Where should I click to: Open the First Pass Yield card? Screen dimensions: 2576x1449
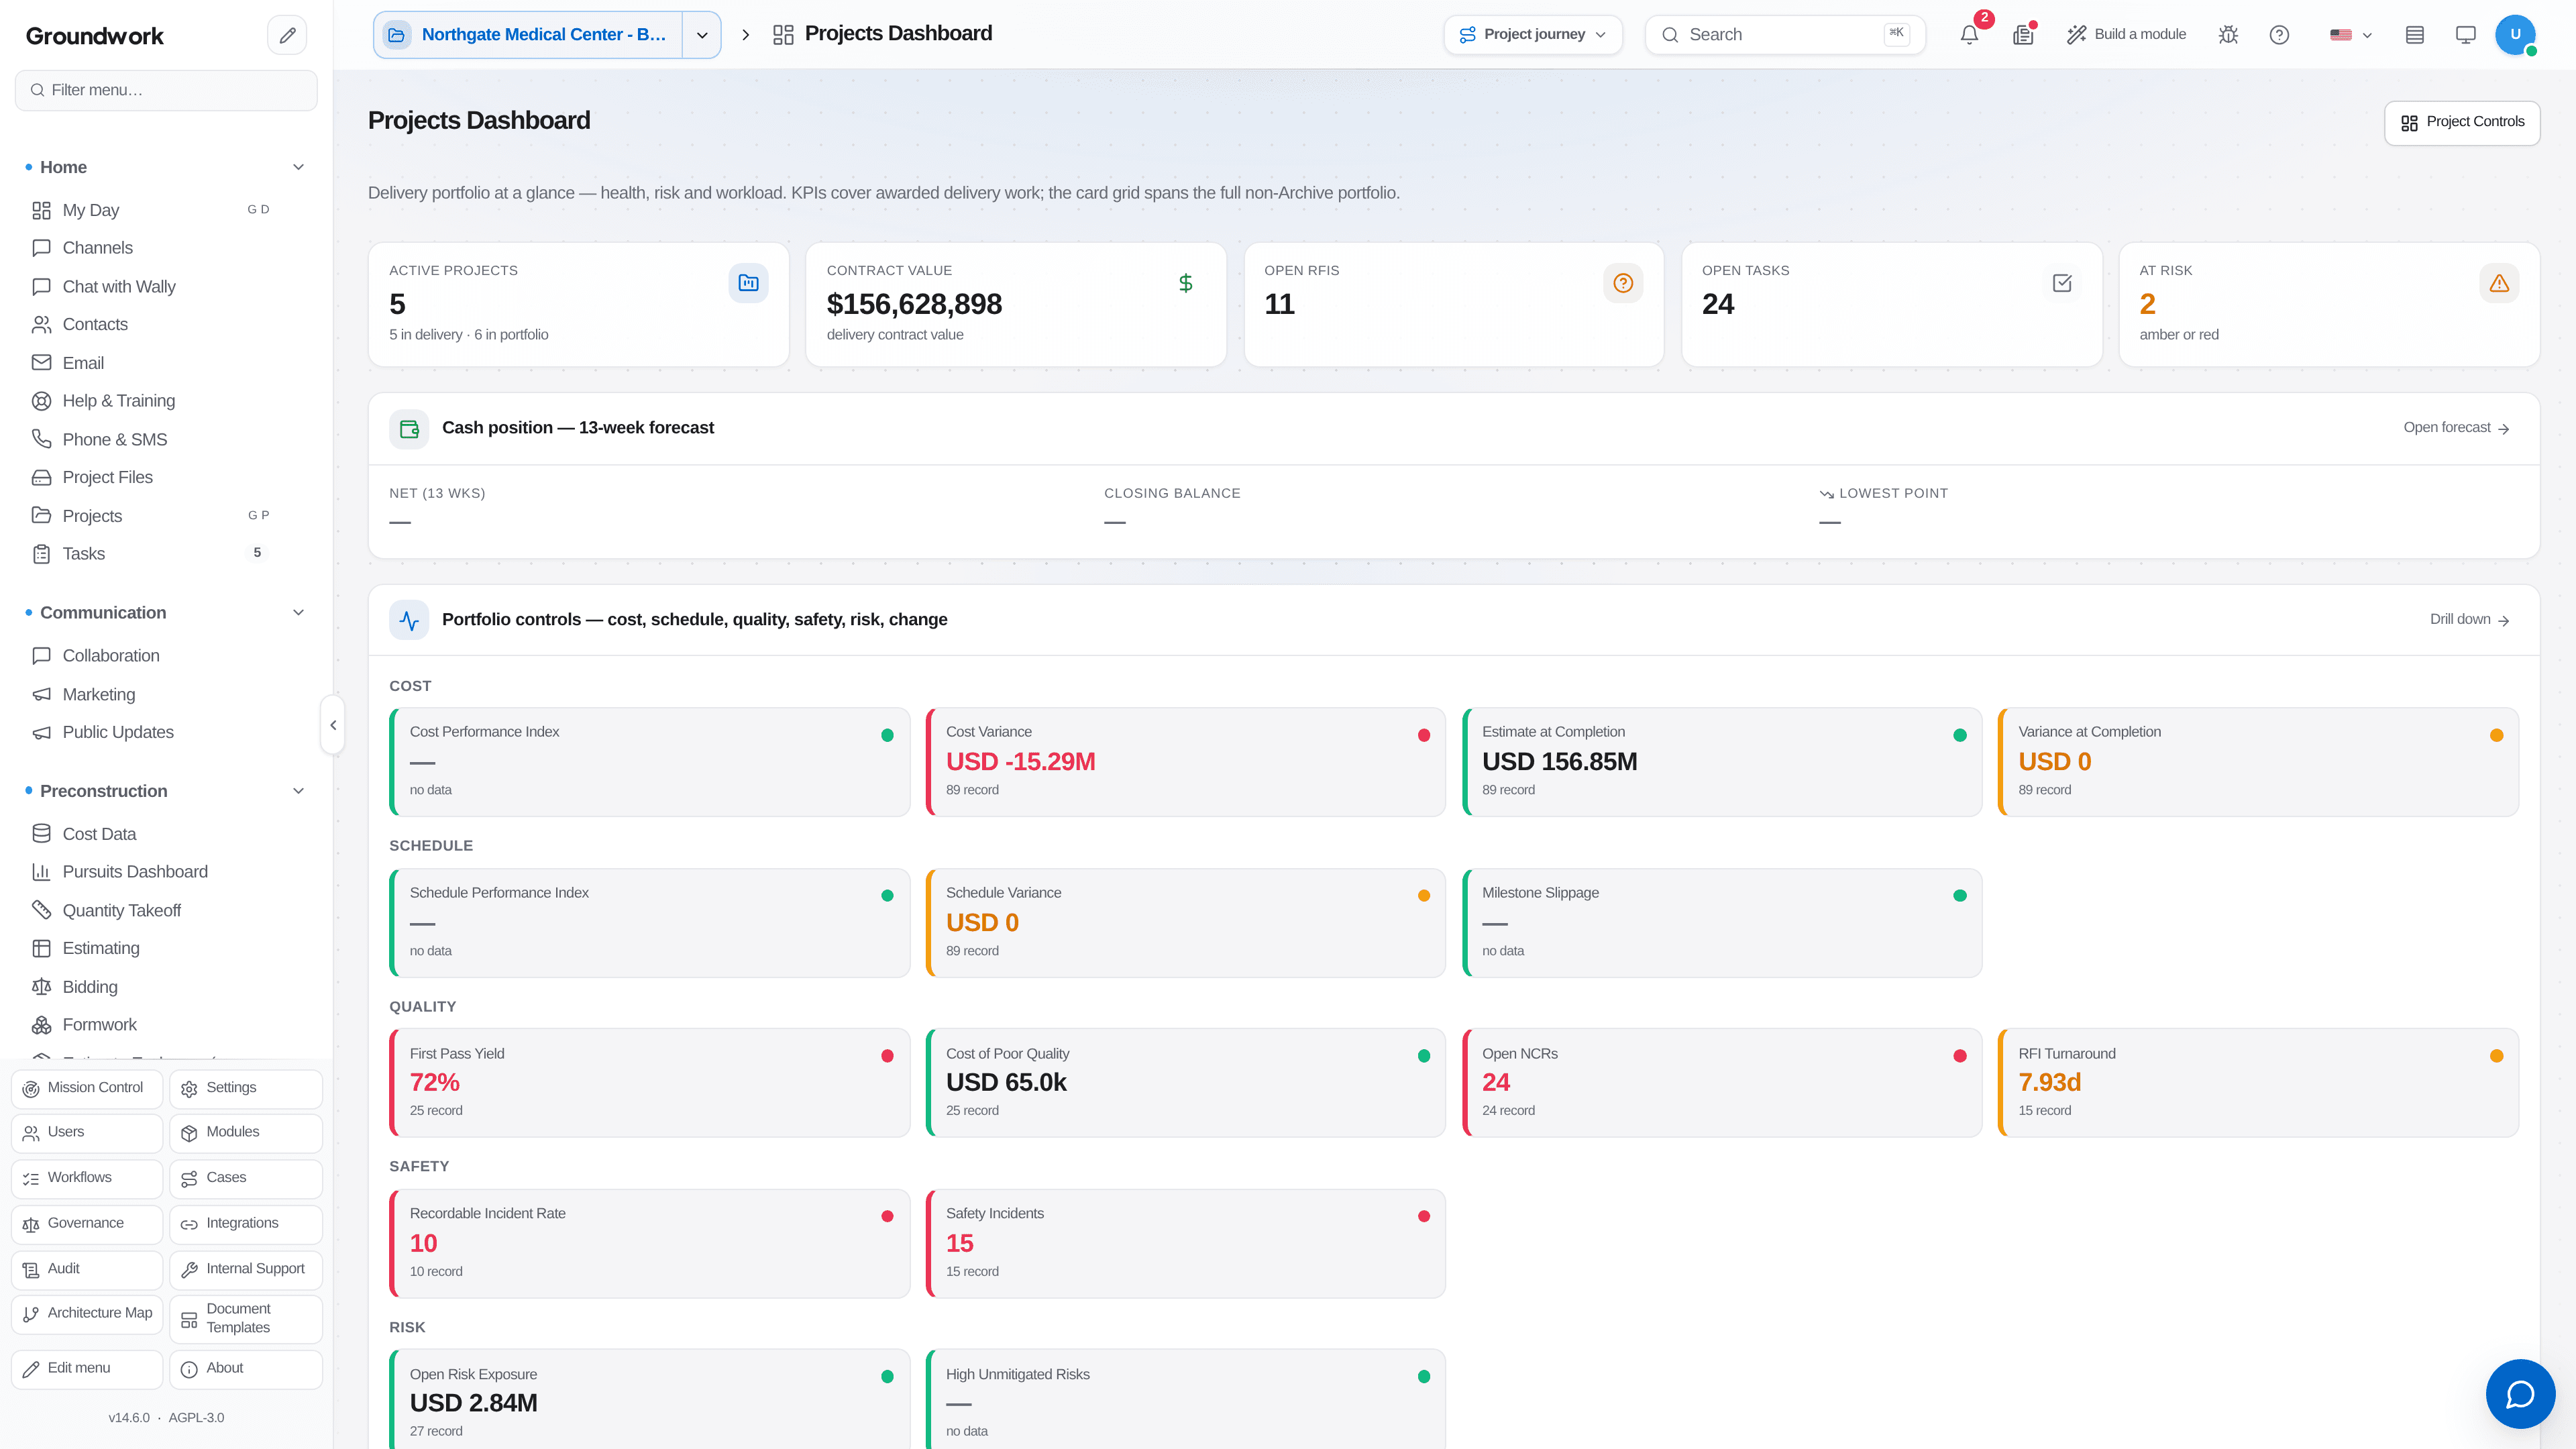pos(650,1083)
